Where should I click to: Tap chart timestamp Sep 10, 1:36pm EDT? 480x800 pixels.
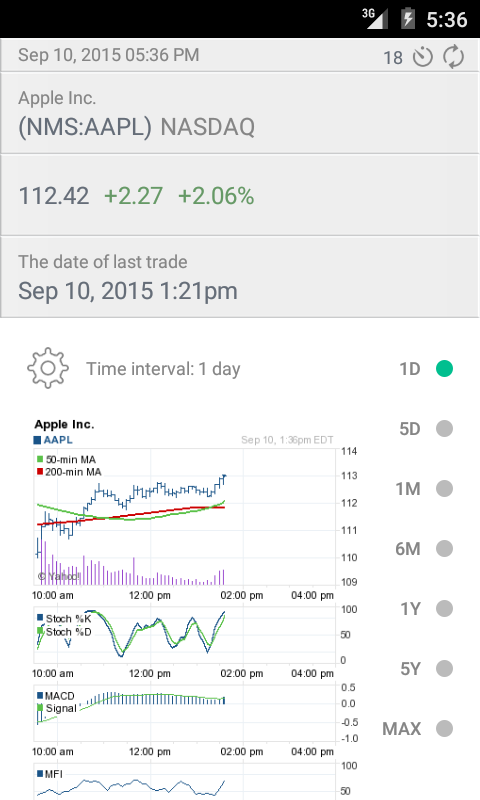pyautogui.click(x=287, y=440)
